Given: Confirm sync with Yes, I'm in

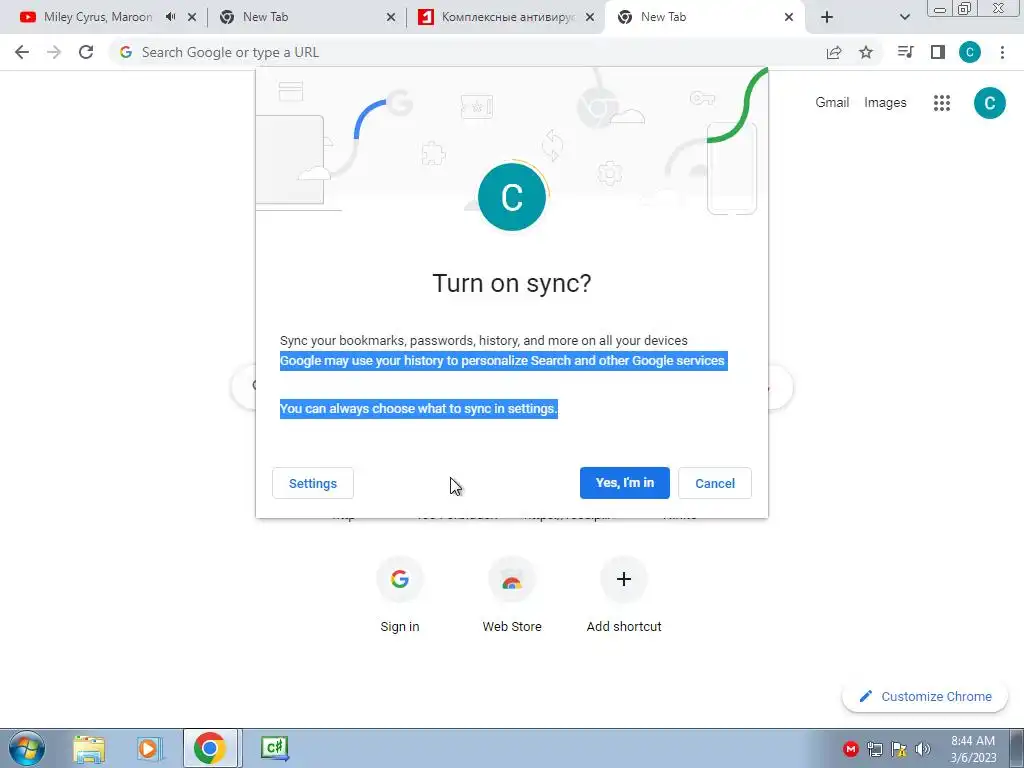Looking at the screenshot, I should point(624,483).
